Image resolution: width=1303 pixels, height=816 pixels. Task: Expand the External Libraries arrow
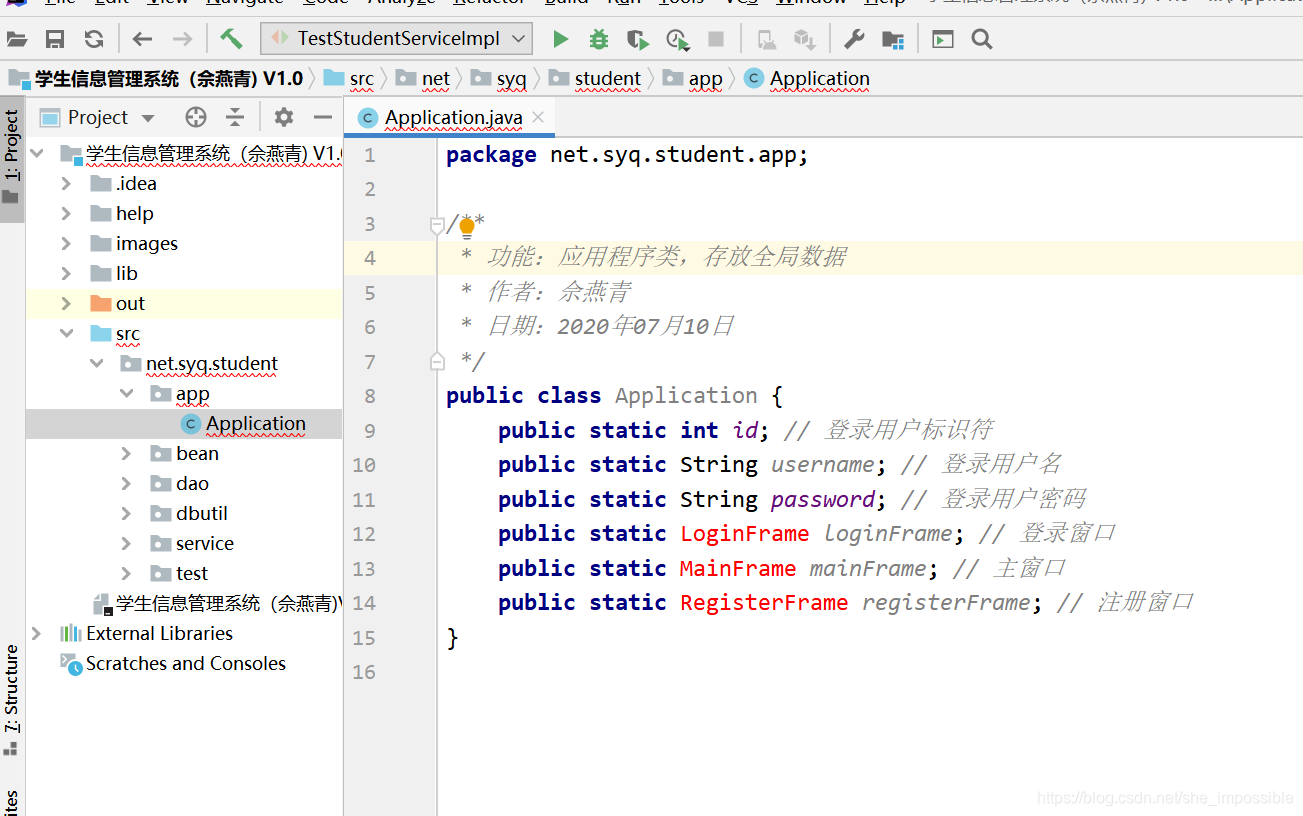point(37,633)
